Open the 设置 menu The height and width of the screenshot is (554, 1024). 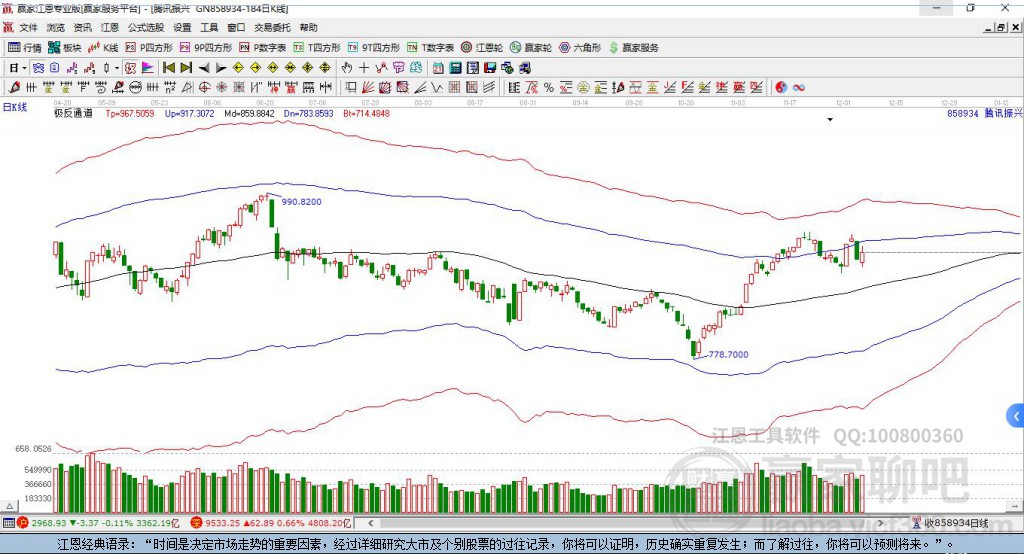[182, 27]
